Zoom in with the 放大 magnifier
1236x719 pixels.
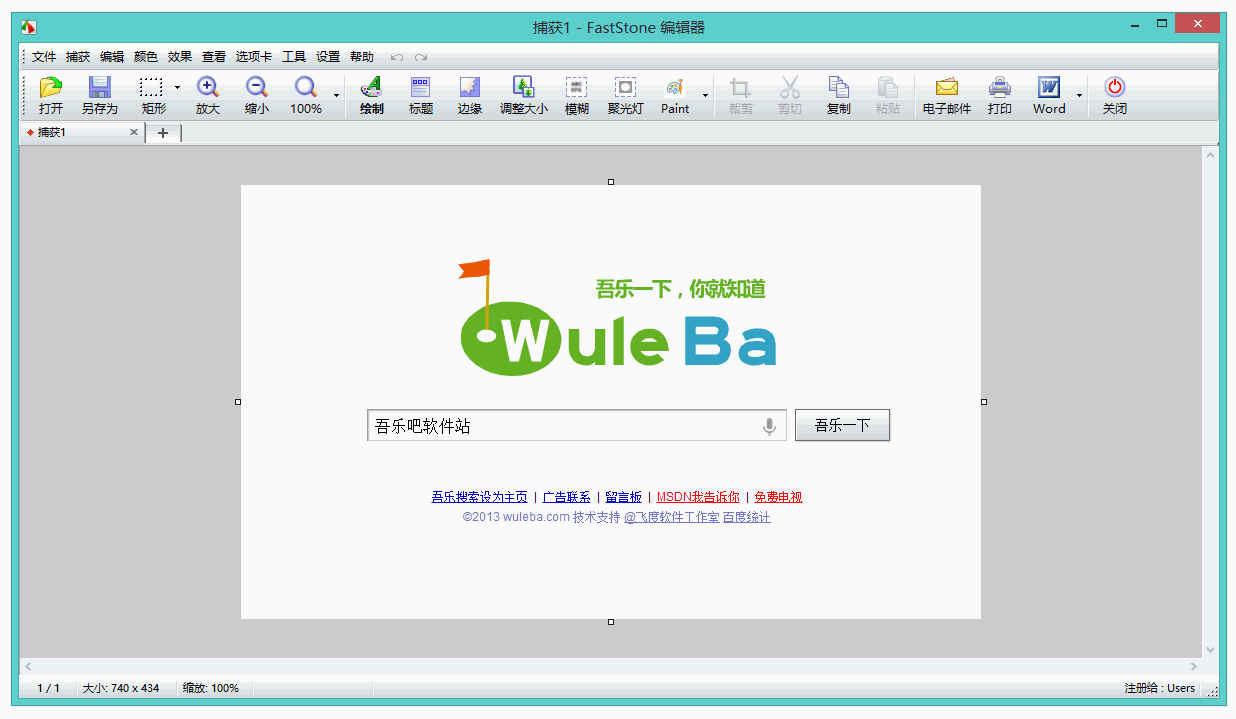208,88
